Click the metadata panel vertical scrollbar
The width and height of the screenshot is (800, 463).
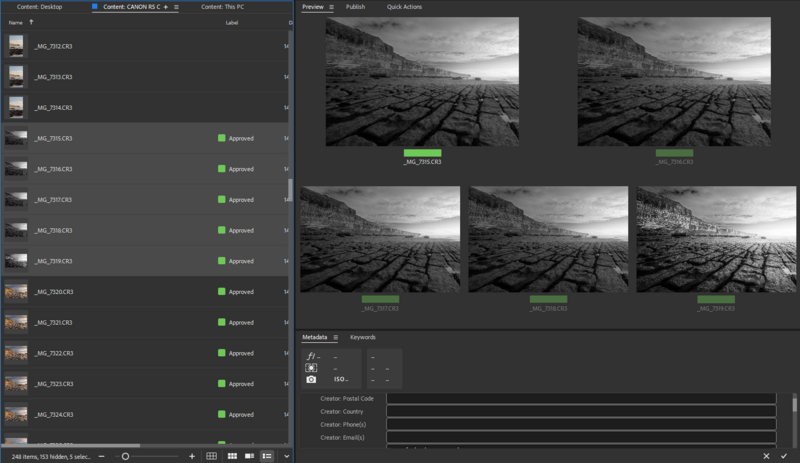click(x=794, y=405)
